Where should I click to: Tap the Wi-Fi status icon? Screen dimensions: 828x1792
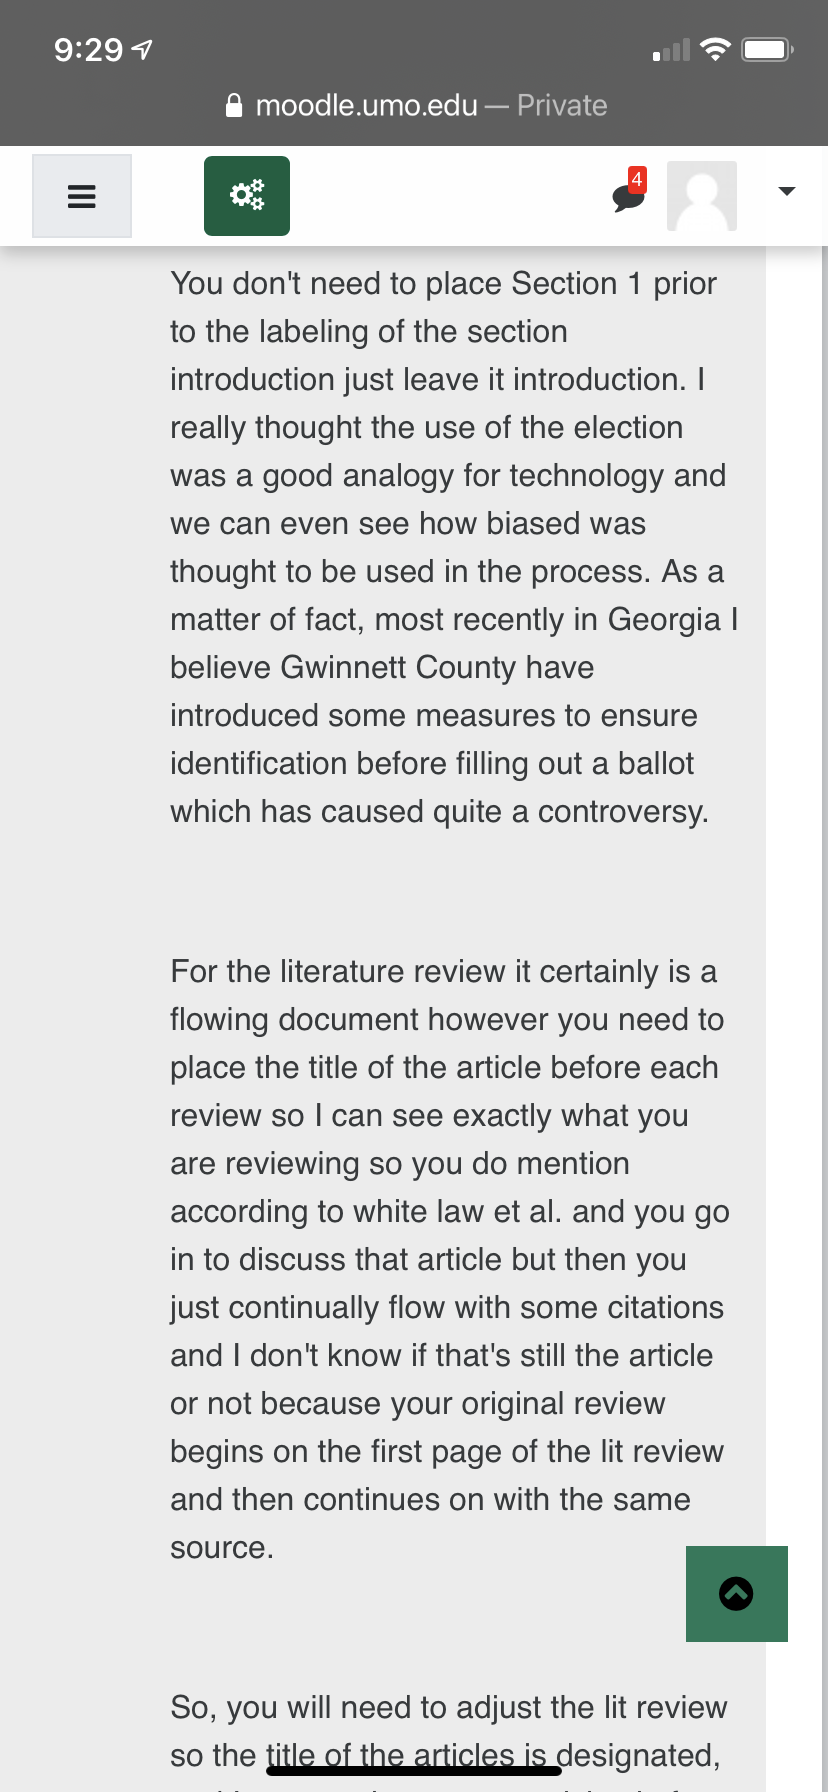pos(715,50)
